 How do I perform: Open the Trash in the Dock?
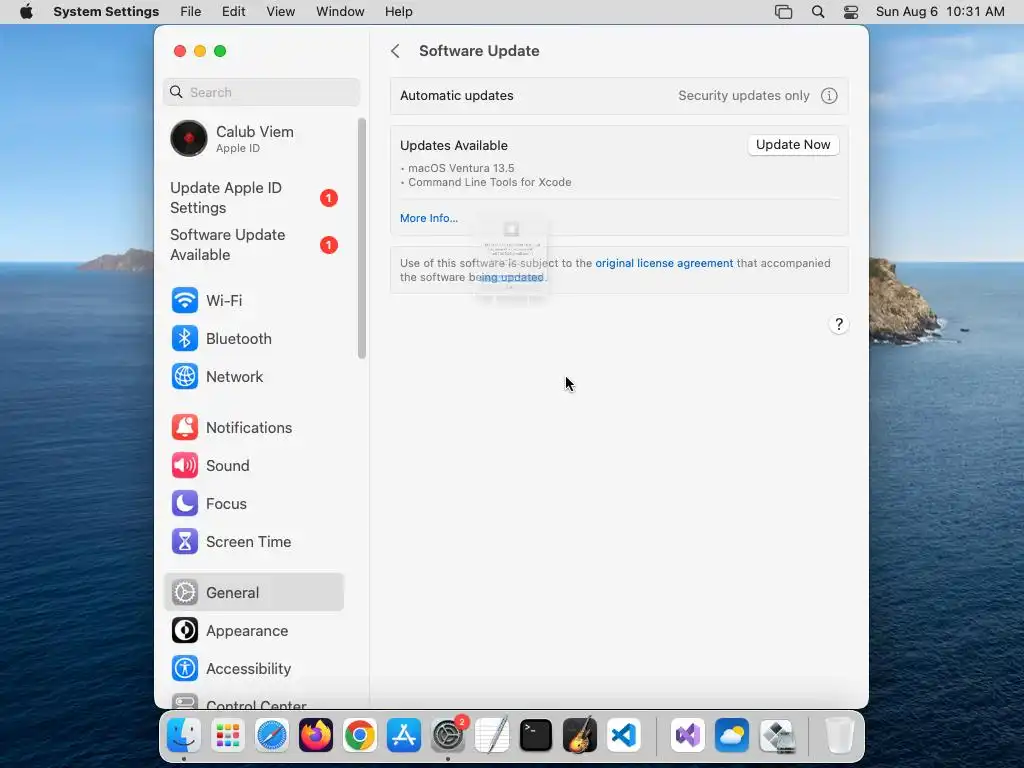839,735
